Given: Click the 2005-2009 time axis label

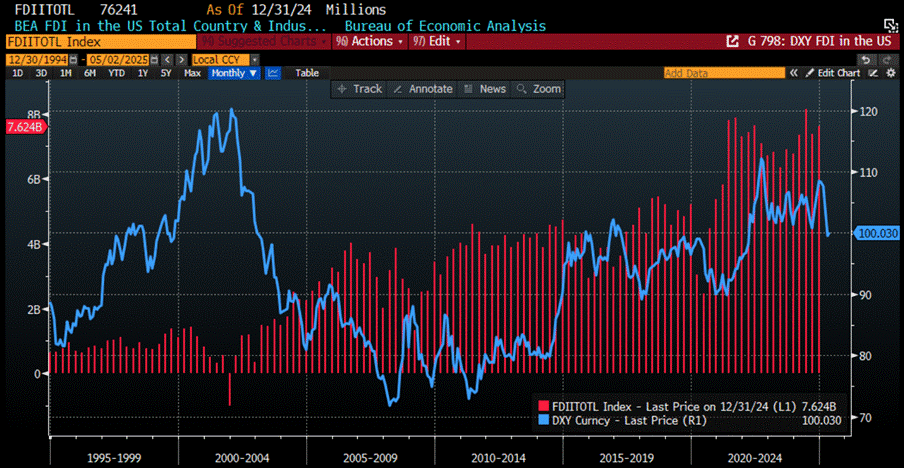Looking at the screenshot, I should point(370,458).
